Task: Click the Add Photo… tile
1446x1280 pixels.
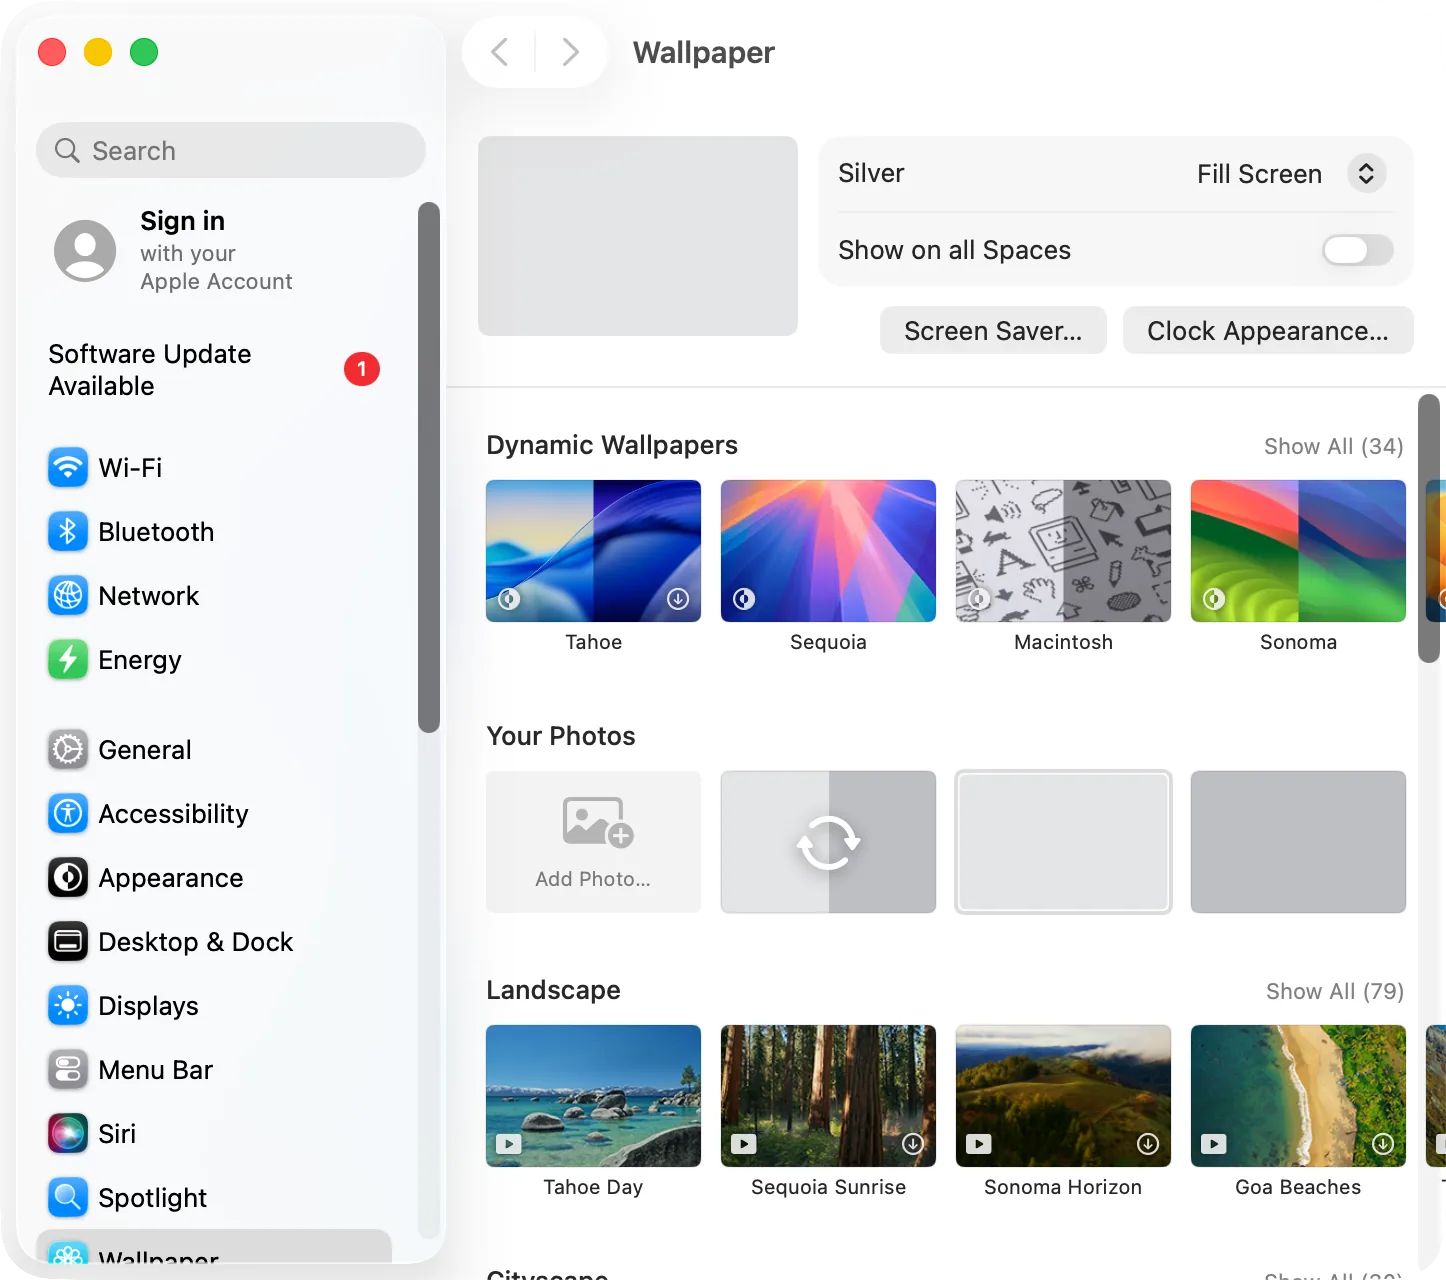Action: [x=593, y=842]
